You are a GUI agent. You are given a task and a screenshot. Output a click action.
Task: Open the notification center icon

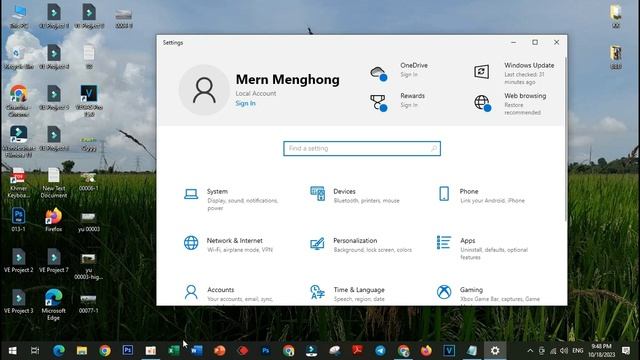click(x=626, y=351)
